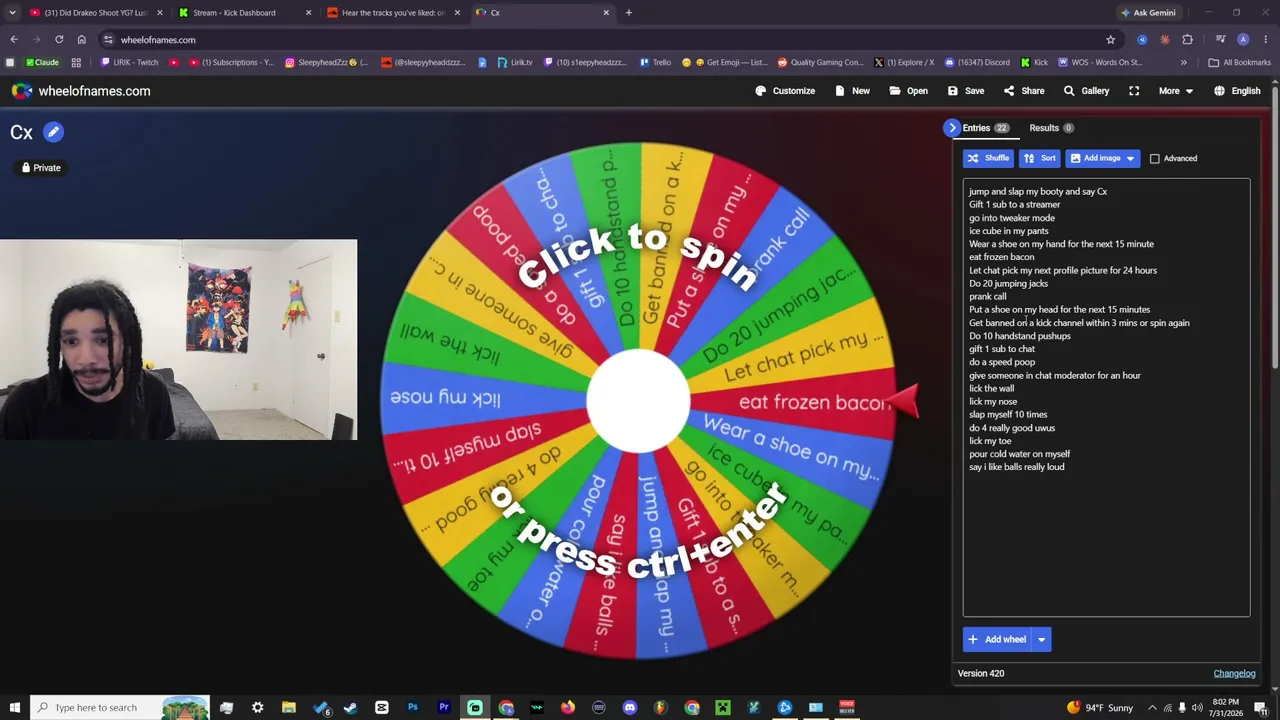This screenshot has width=1280, height=720.
Task: Shuffle the wheel entries
Action: pyautogui.click(x=988, y=158)
